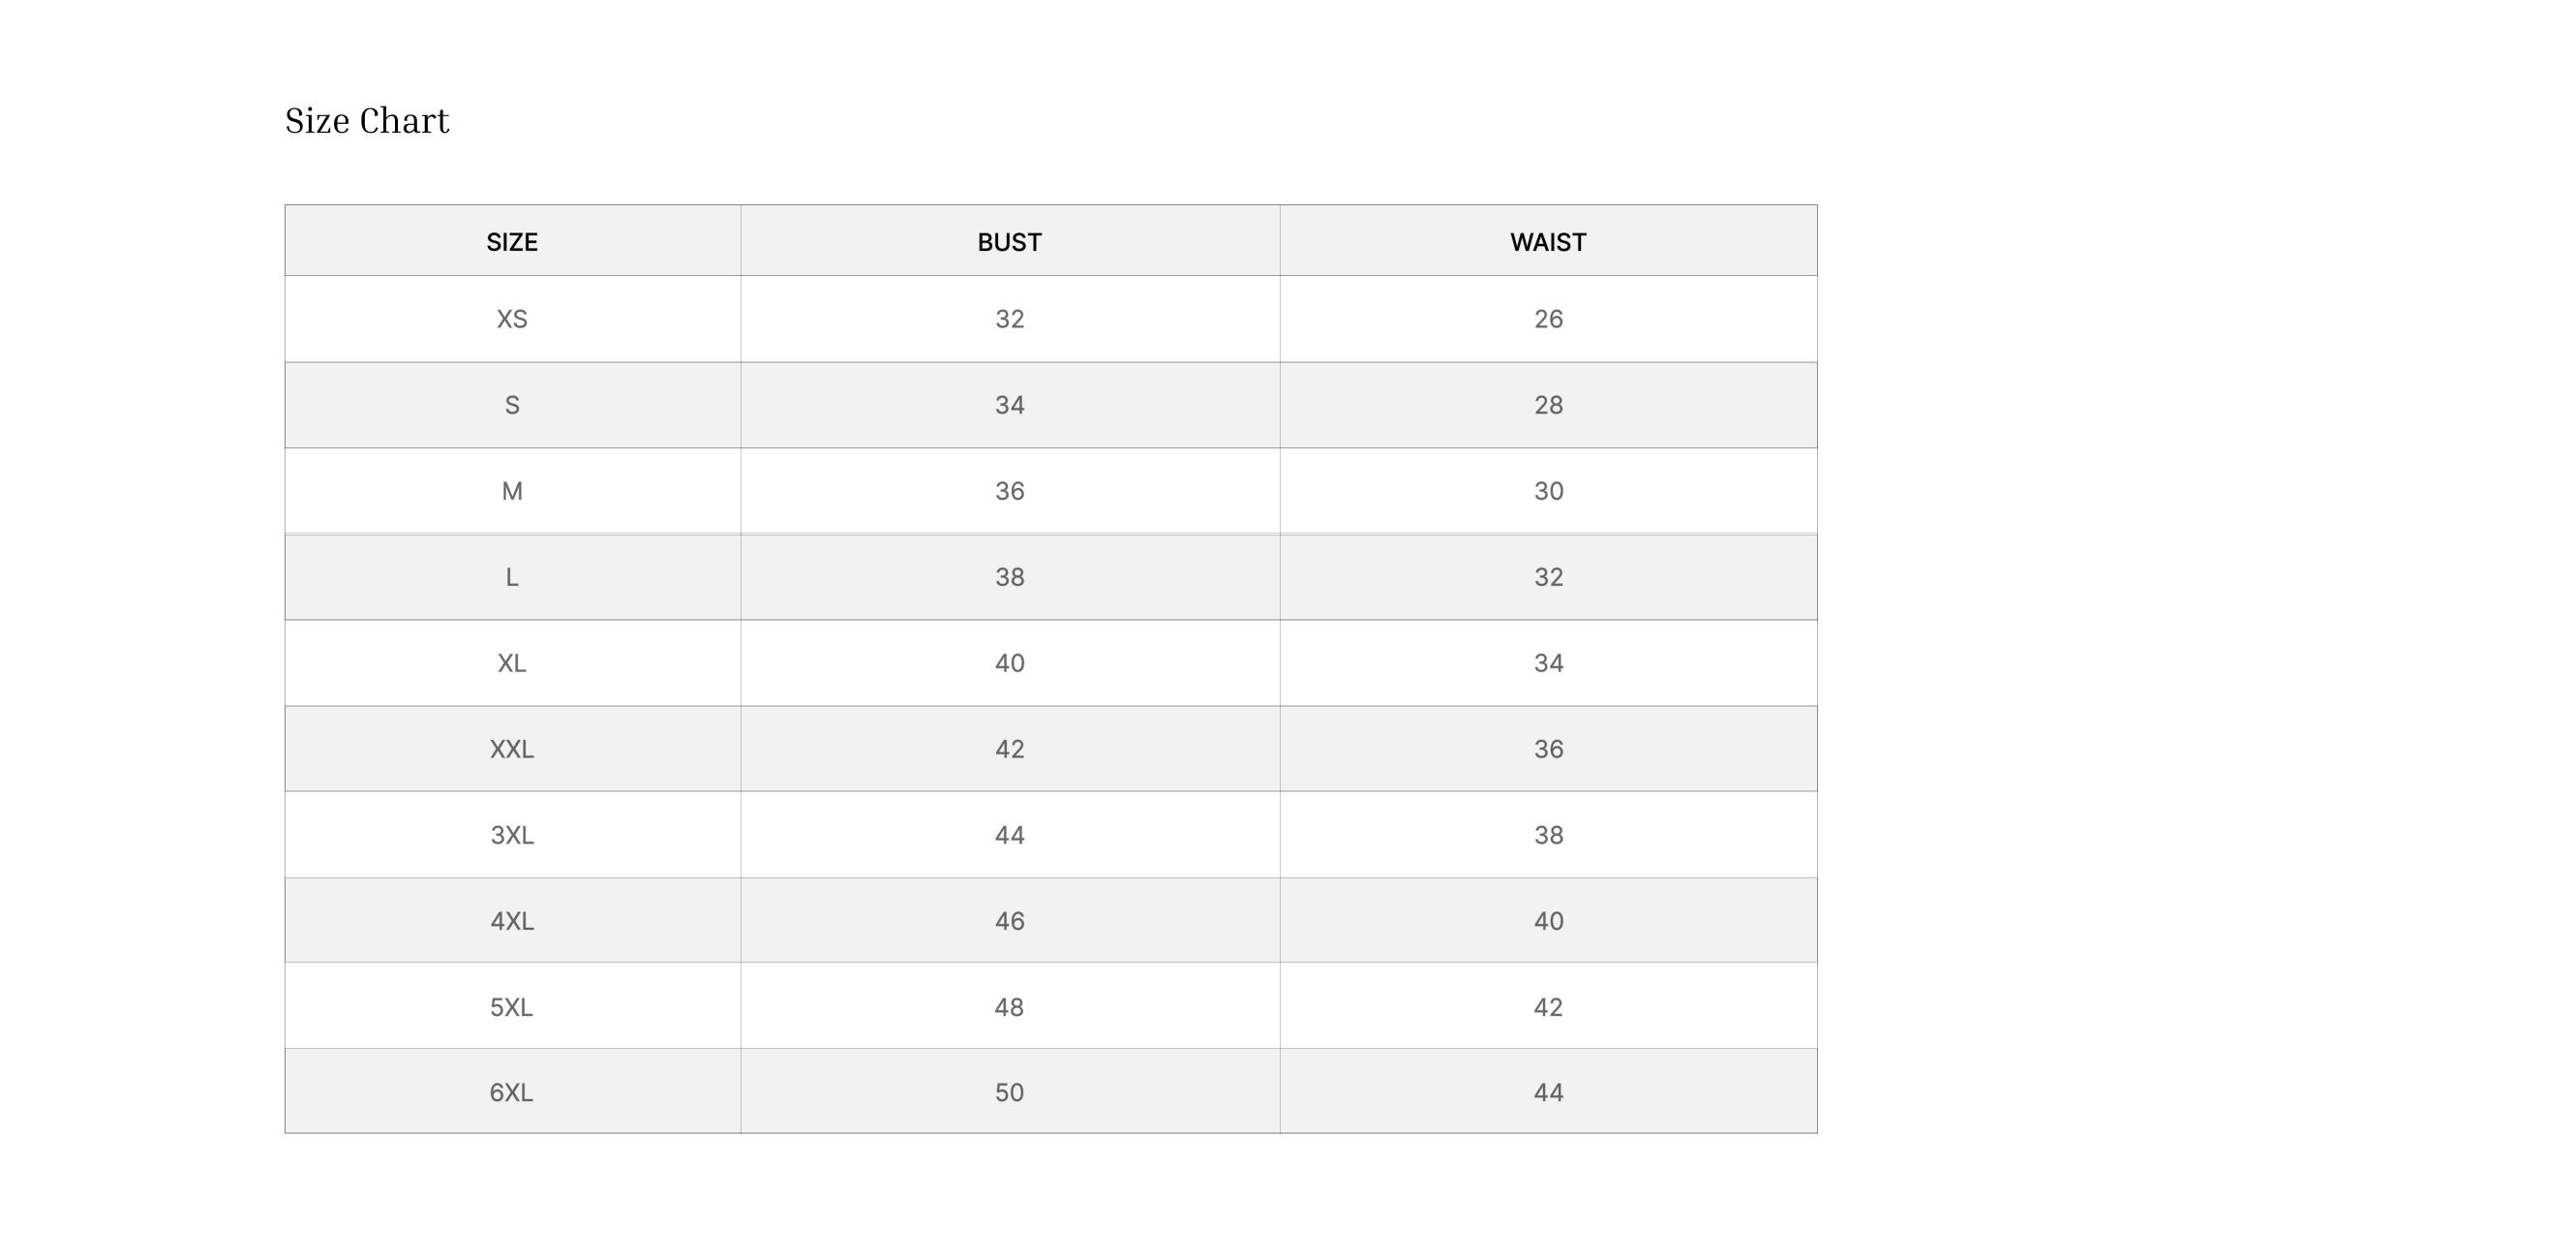Click bust value 46 in 4XL row
Viewport: 2576px width, 1258px height.
point(1009,921)
